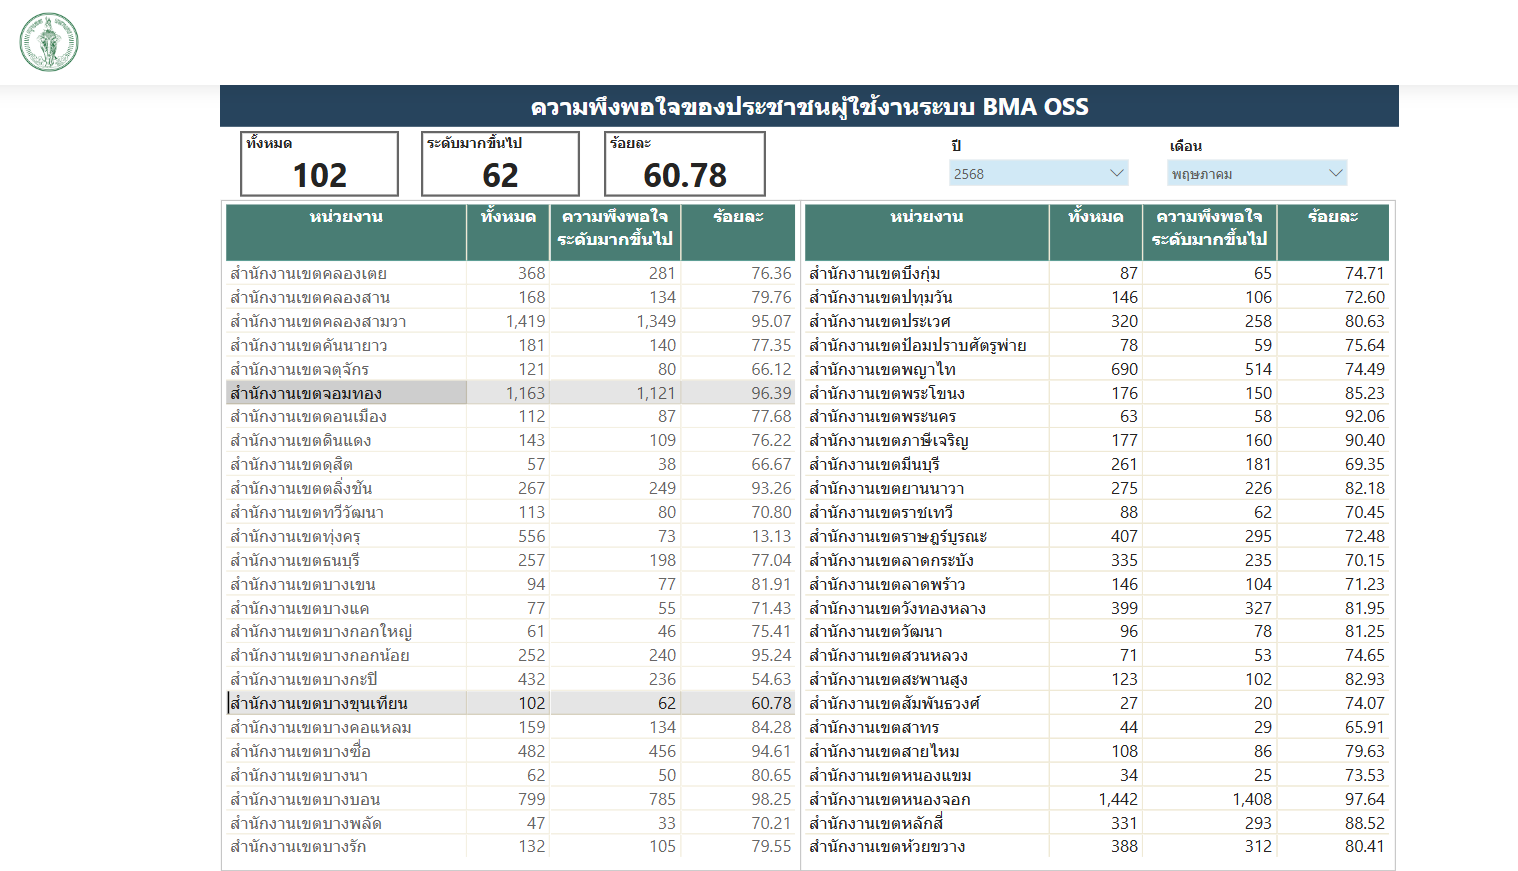
Task: Select row สำนักงานเขตสัมพันธวงศ์
Action: pyautogui.click(x=1097, y=703)
